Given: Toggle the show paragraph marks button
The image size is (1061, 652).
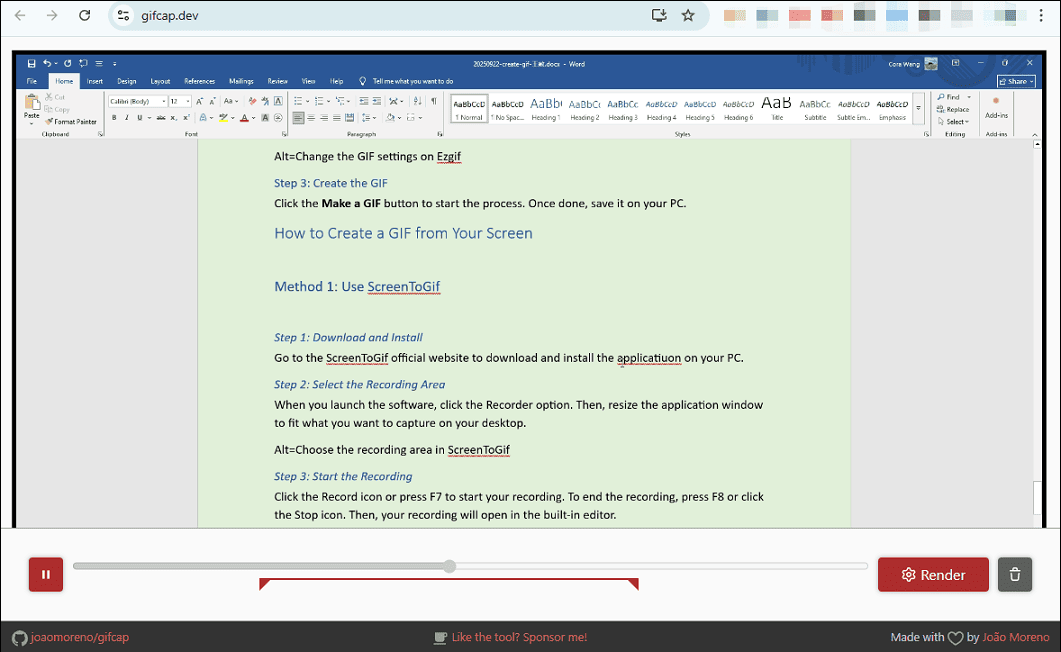Looking at the screenshot, I should [433, 101].
